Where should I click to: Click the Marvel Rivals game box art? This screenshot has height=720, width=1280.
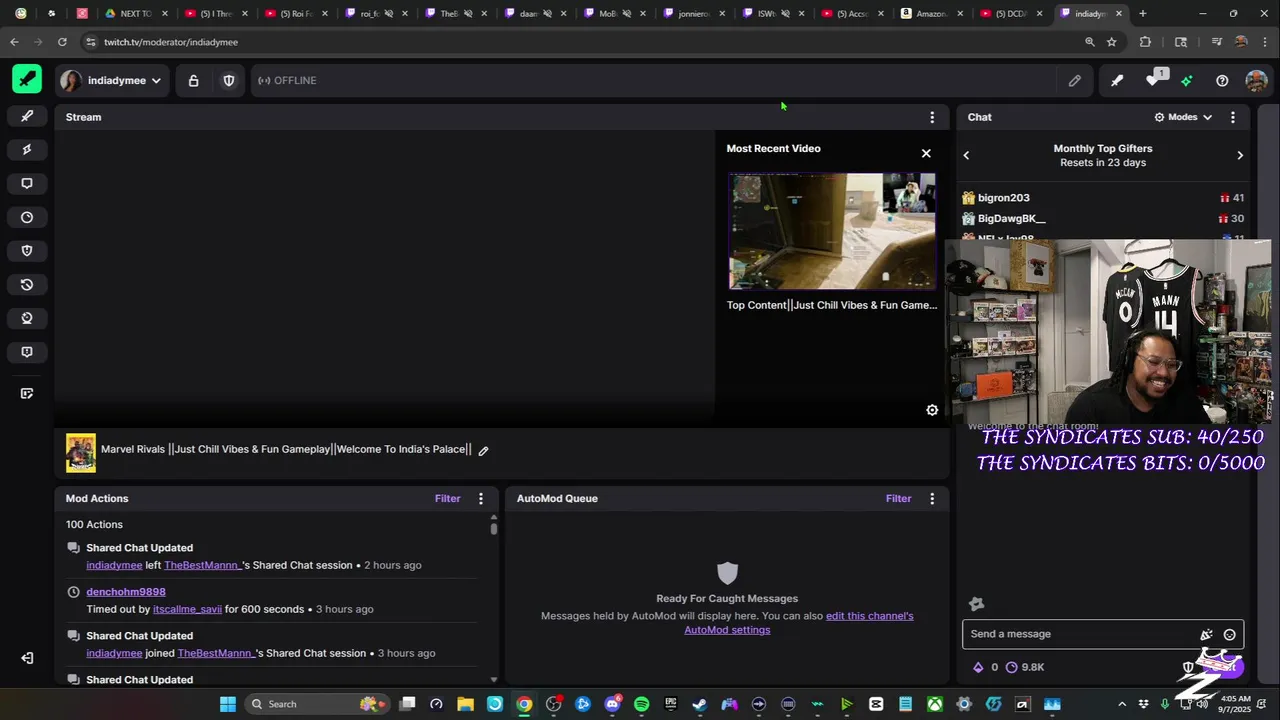coord(81,453)
